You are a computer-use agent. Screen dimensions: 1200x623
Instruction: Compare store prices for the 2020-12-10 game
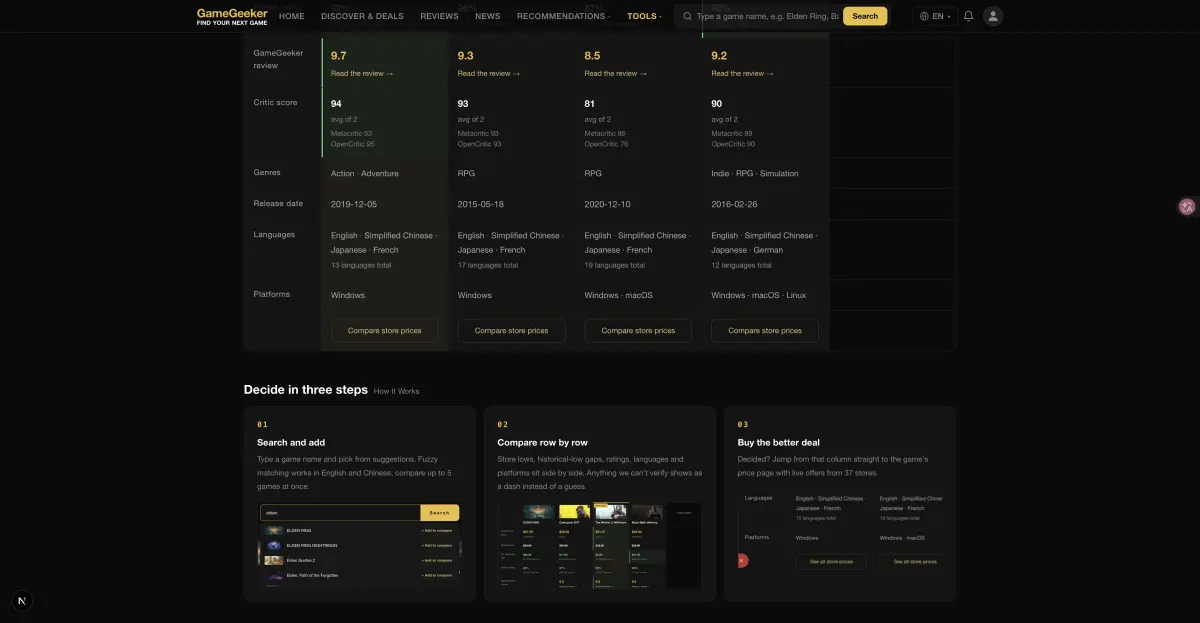[x=638, y=330]
